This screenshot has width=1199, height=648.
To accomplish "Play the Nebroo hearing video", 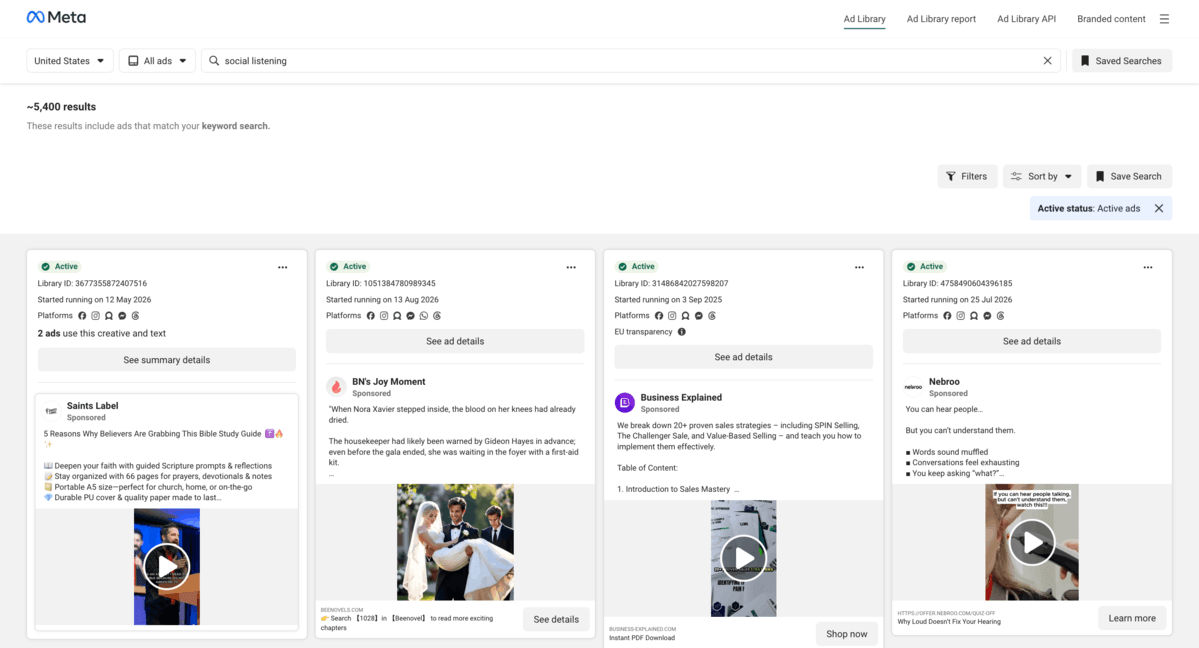I will [x=1032, y=542].
